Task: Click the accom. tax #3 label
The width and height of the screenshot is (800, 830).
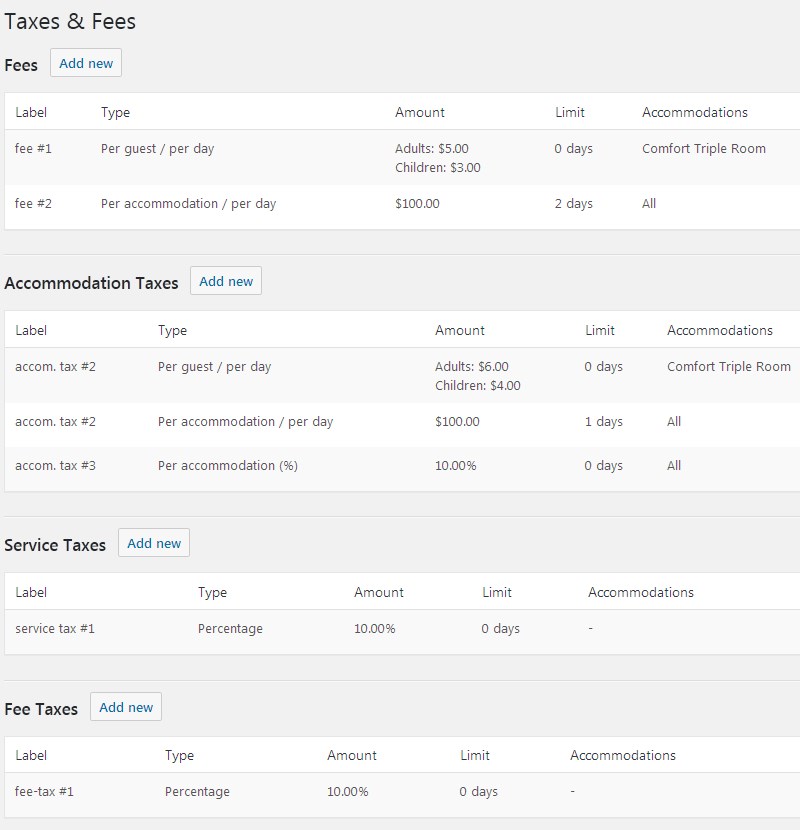Action: 56,466
